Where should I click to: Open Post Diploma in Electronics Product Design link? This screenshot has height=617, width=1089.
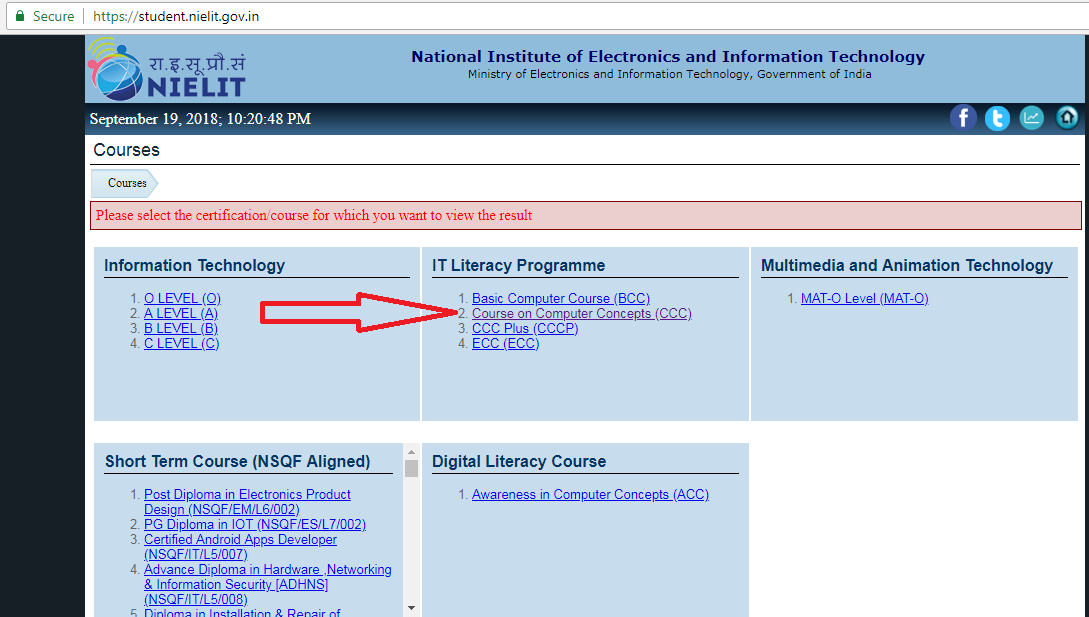(247, 502)
